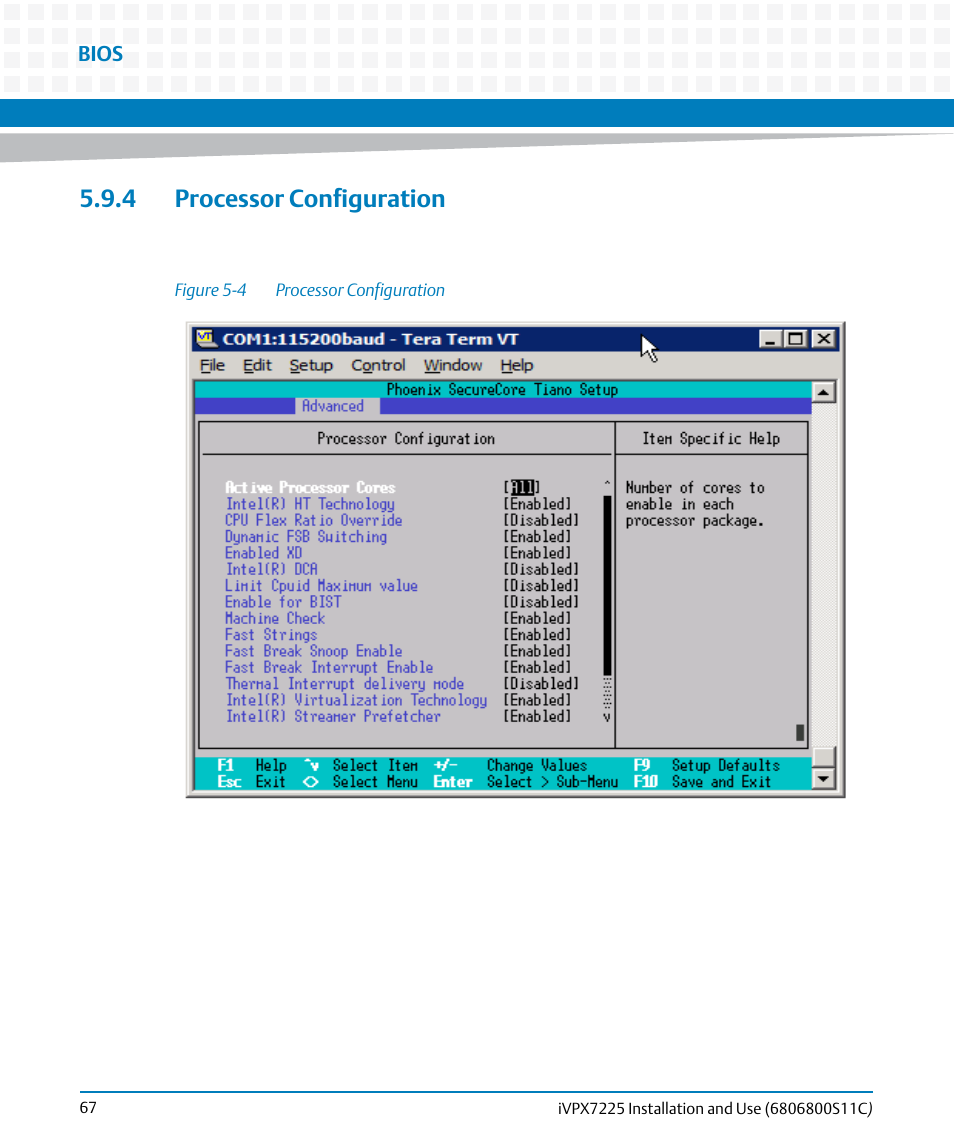
Task: Click [Enabled] value for Streamer Prefetcher
Action: (538, 716)
